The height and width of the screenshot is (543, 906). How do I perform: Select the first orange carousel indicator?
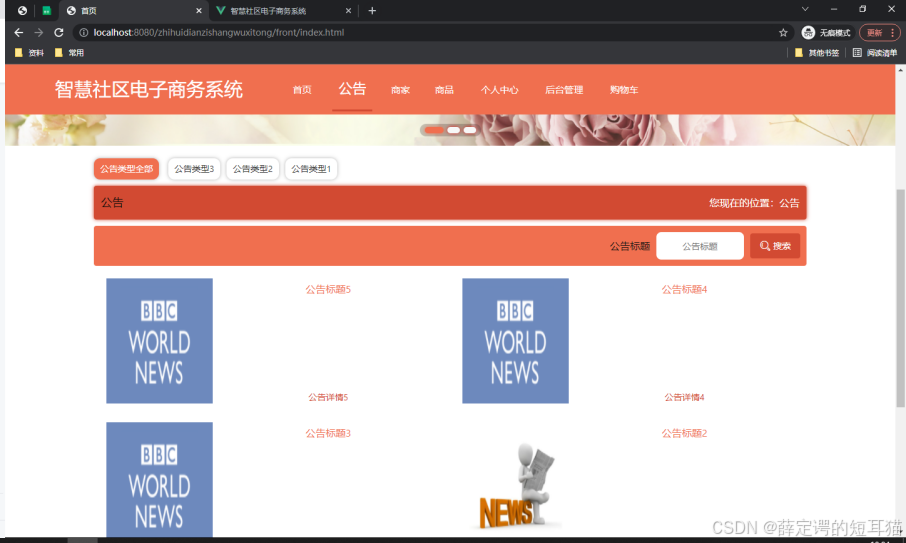pyautogui.click(x=434, y=130)
